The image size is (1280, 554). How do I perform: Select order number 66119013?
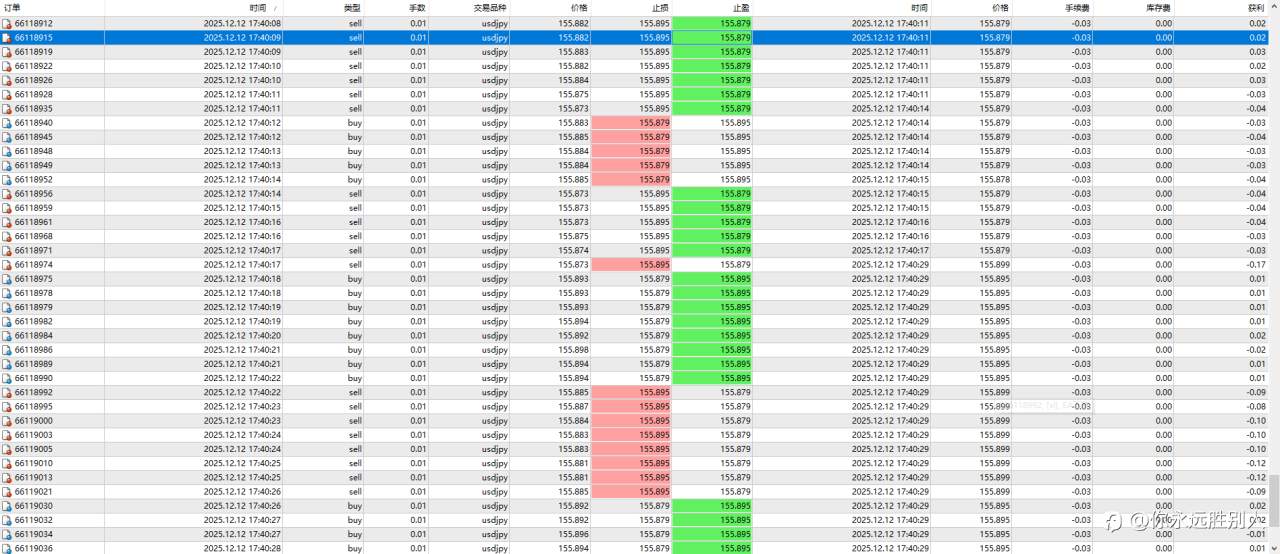click(x=34, y=477)
